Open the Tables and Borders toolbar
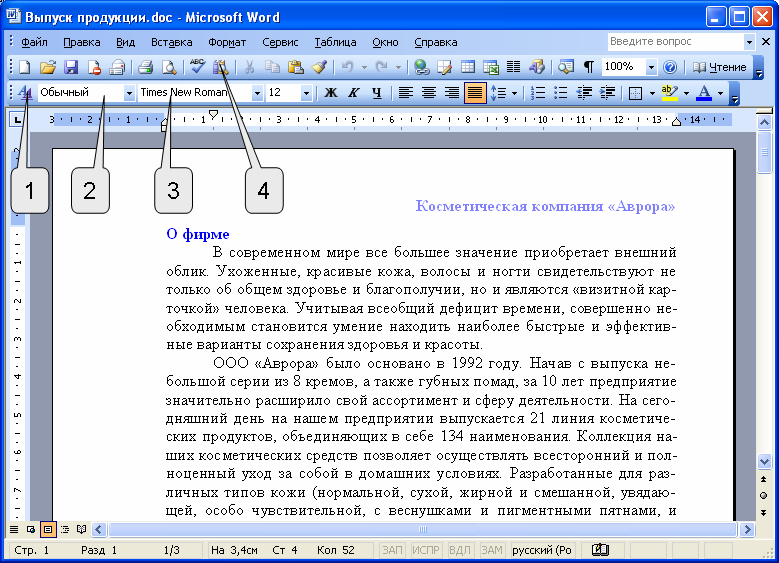779x563 pixels. coord(444,67)
